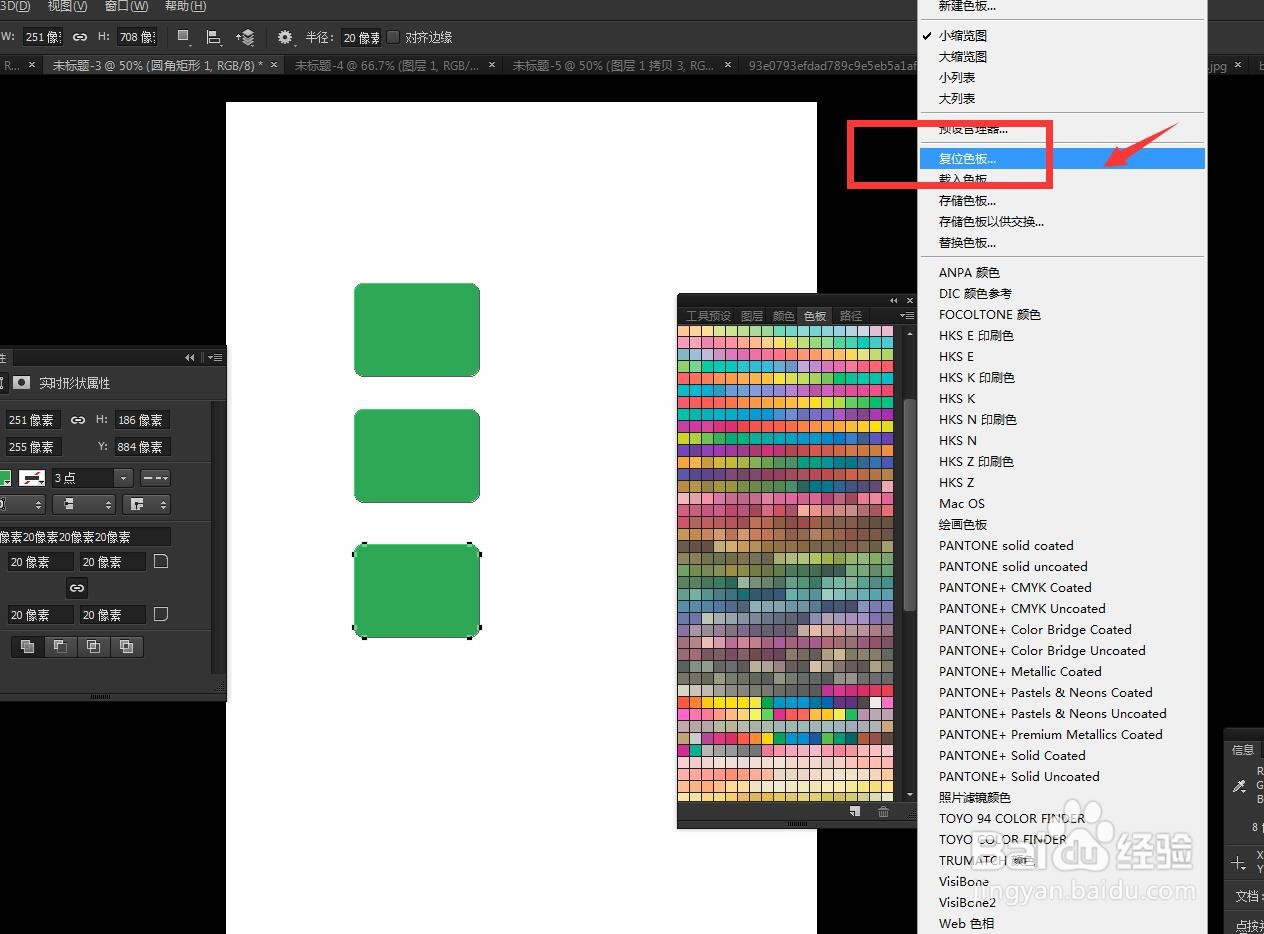This screenshot has height=934, width=1264.
Task: Open the stroke color swatch dropdown
Action: point(33,478)
